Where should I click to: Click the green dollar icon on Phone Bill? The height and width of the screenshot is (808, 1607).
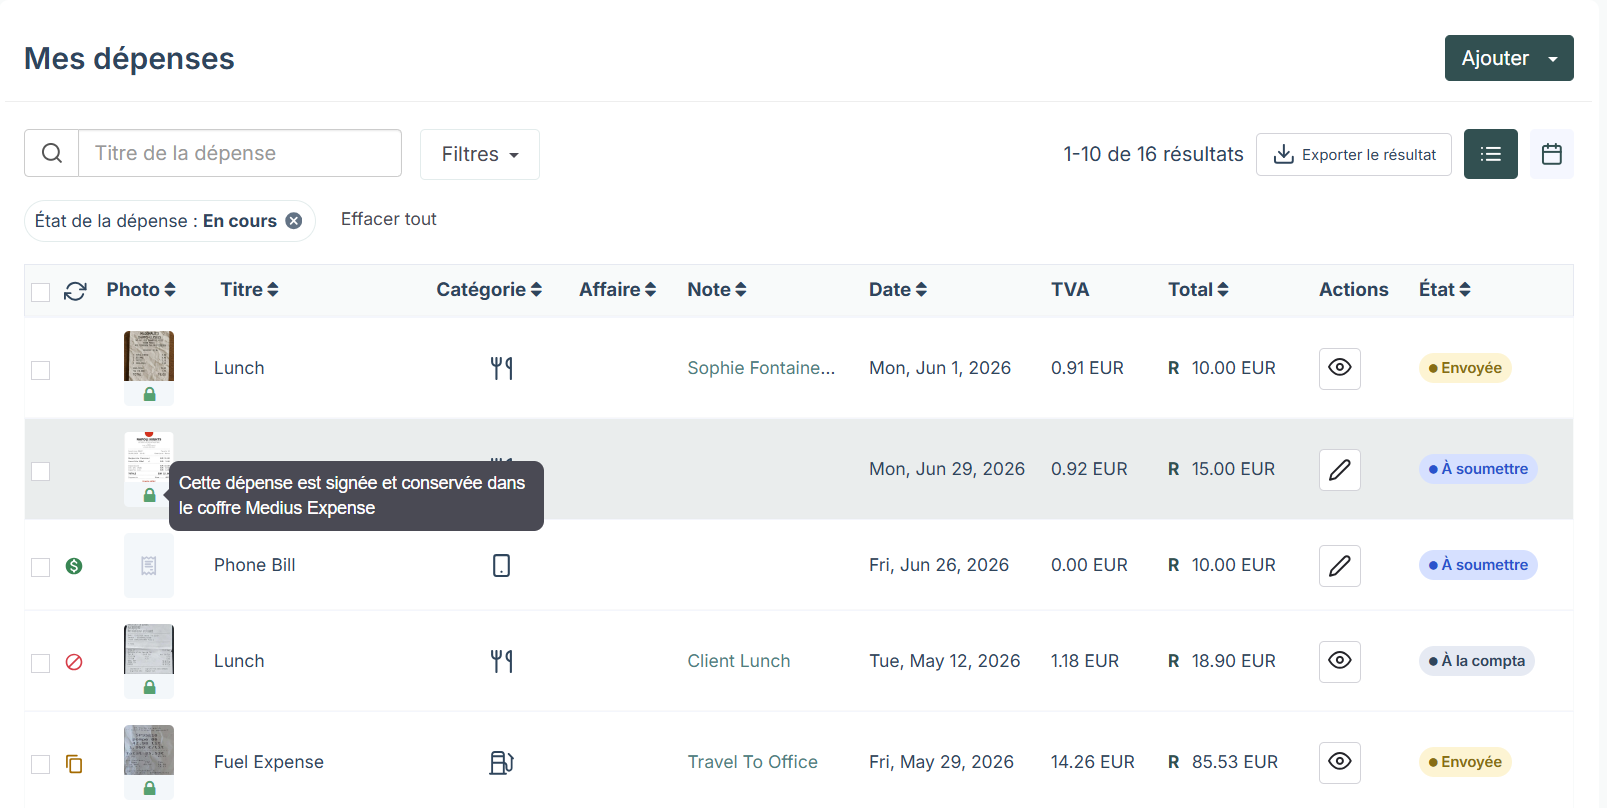[x=74, y=566]
